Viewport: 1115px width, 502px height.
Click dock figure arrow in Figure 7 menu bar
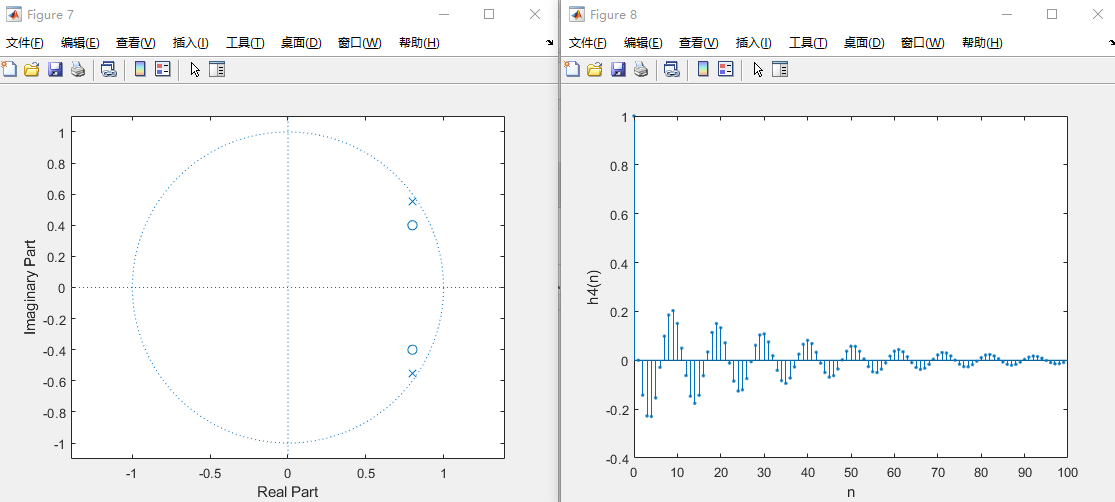550,43
